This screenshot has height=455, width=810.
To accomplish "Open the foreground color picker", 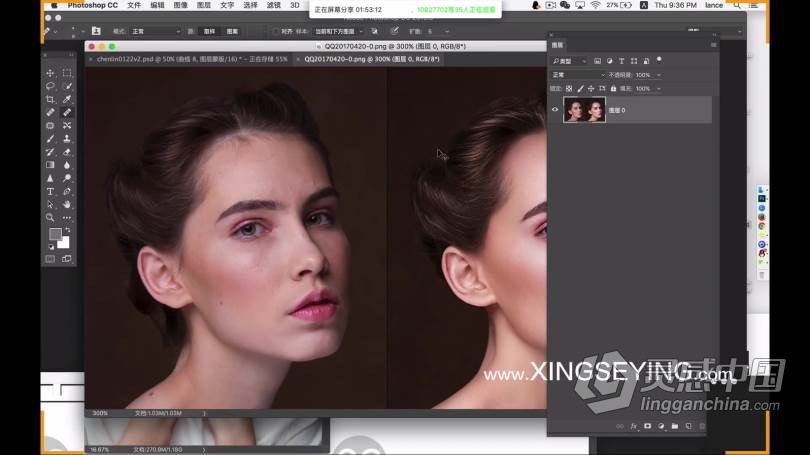I will (x=55, y=234).
